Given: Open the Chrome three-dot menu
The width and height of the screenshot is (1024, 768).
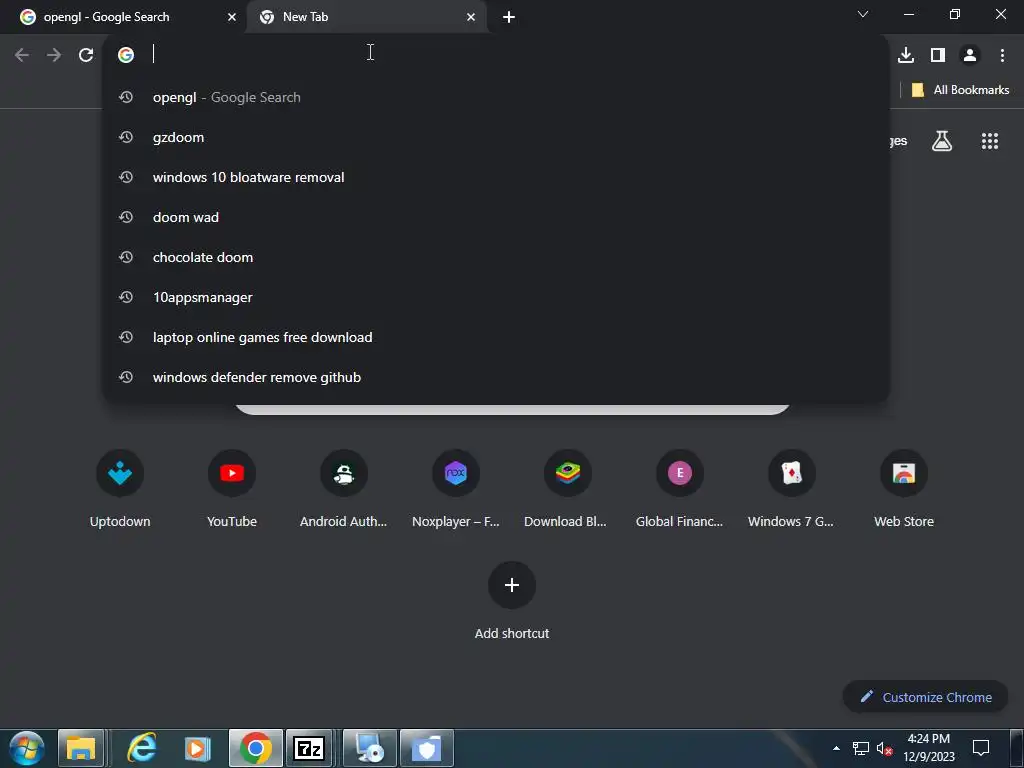Looking at the screenshot, I should [x=1002, y=55].
